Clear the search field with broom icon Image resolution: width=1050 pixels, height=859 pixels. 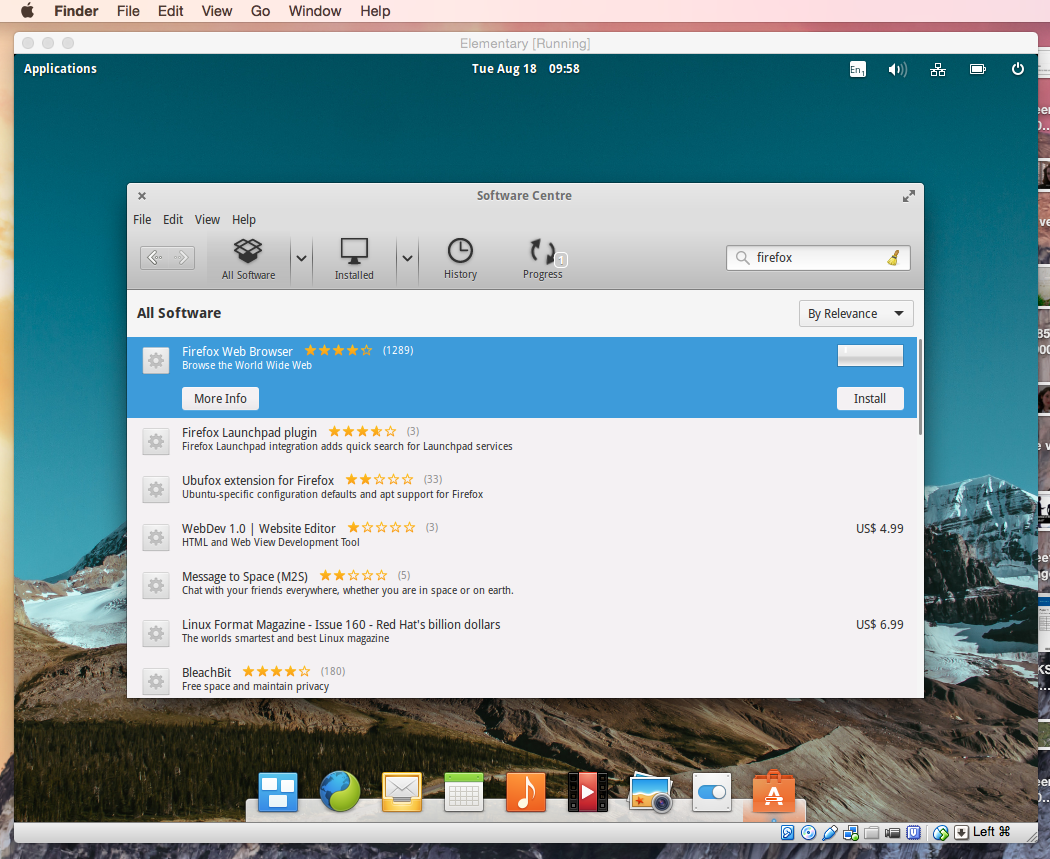click(x=893, y=258)
